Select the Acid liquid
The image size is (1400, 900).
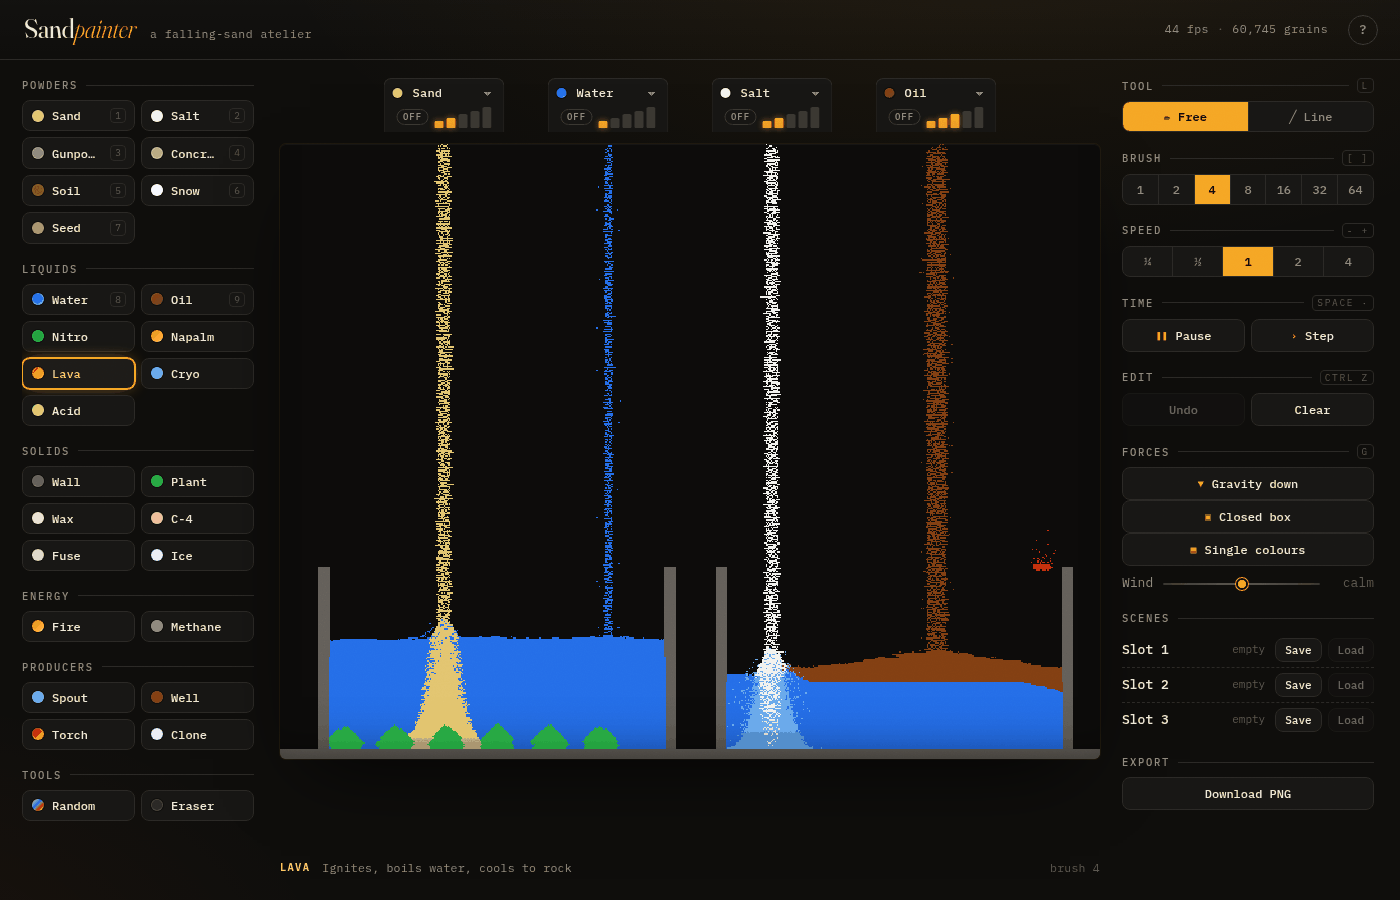click(78, 411)
